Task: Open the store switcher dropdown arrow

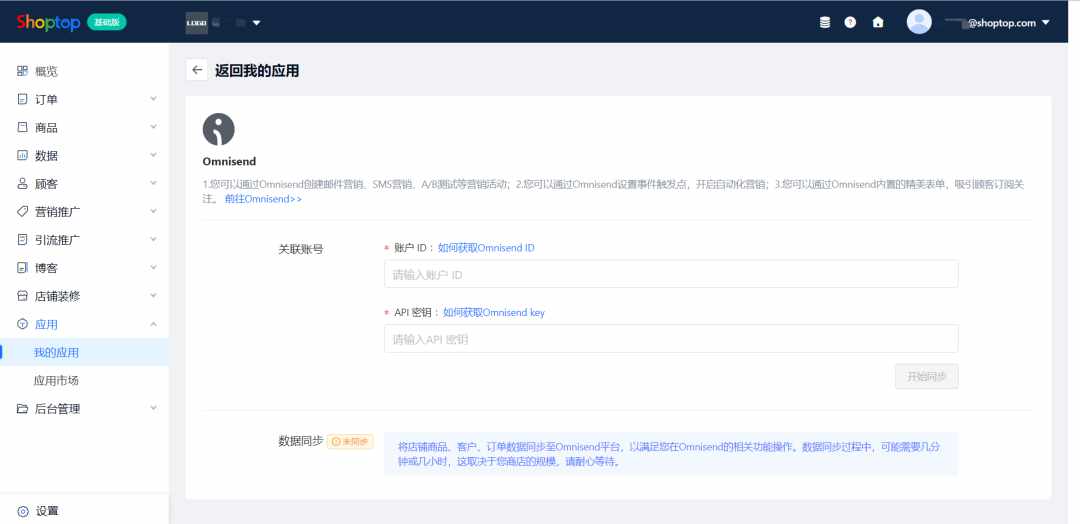Action: pos(256,23)
